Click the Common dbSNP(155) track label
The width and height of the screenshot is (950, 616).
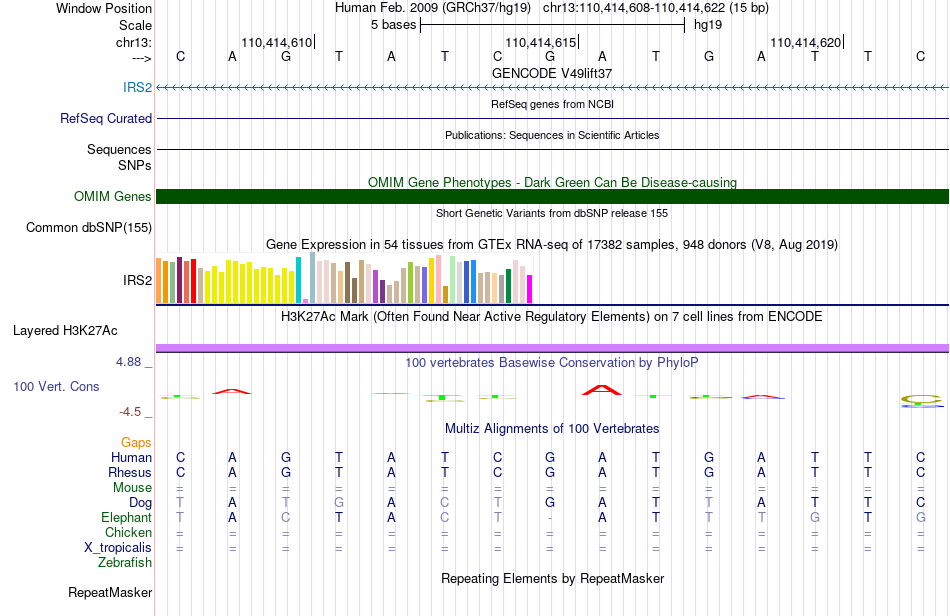tap(89, 227)
